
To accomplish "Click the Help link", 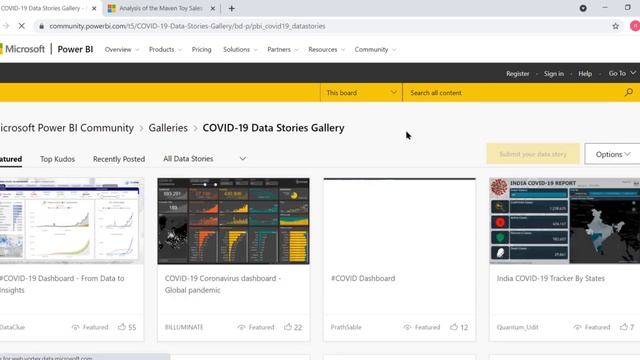I will pos(585,73).
